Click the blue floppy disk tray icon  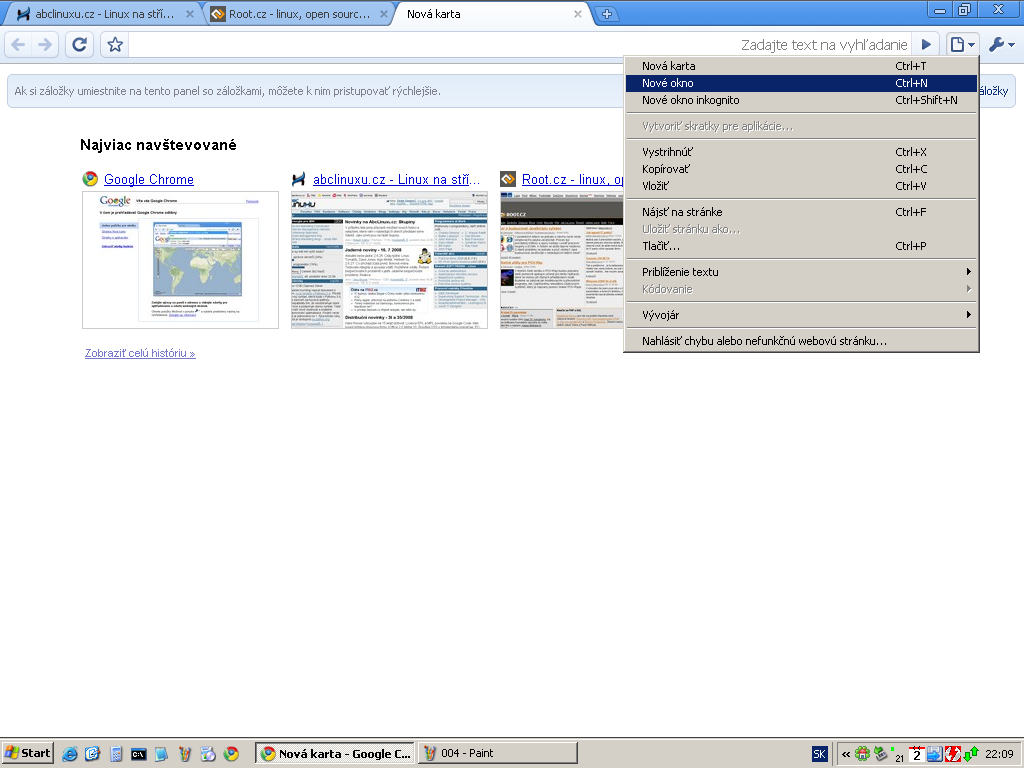pyautogui.click(x=935, y=754)
